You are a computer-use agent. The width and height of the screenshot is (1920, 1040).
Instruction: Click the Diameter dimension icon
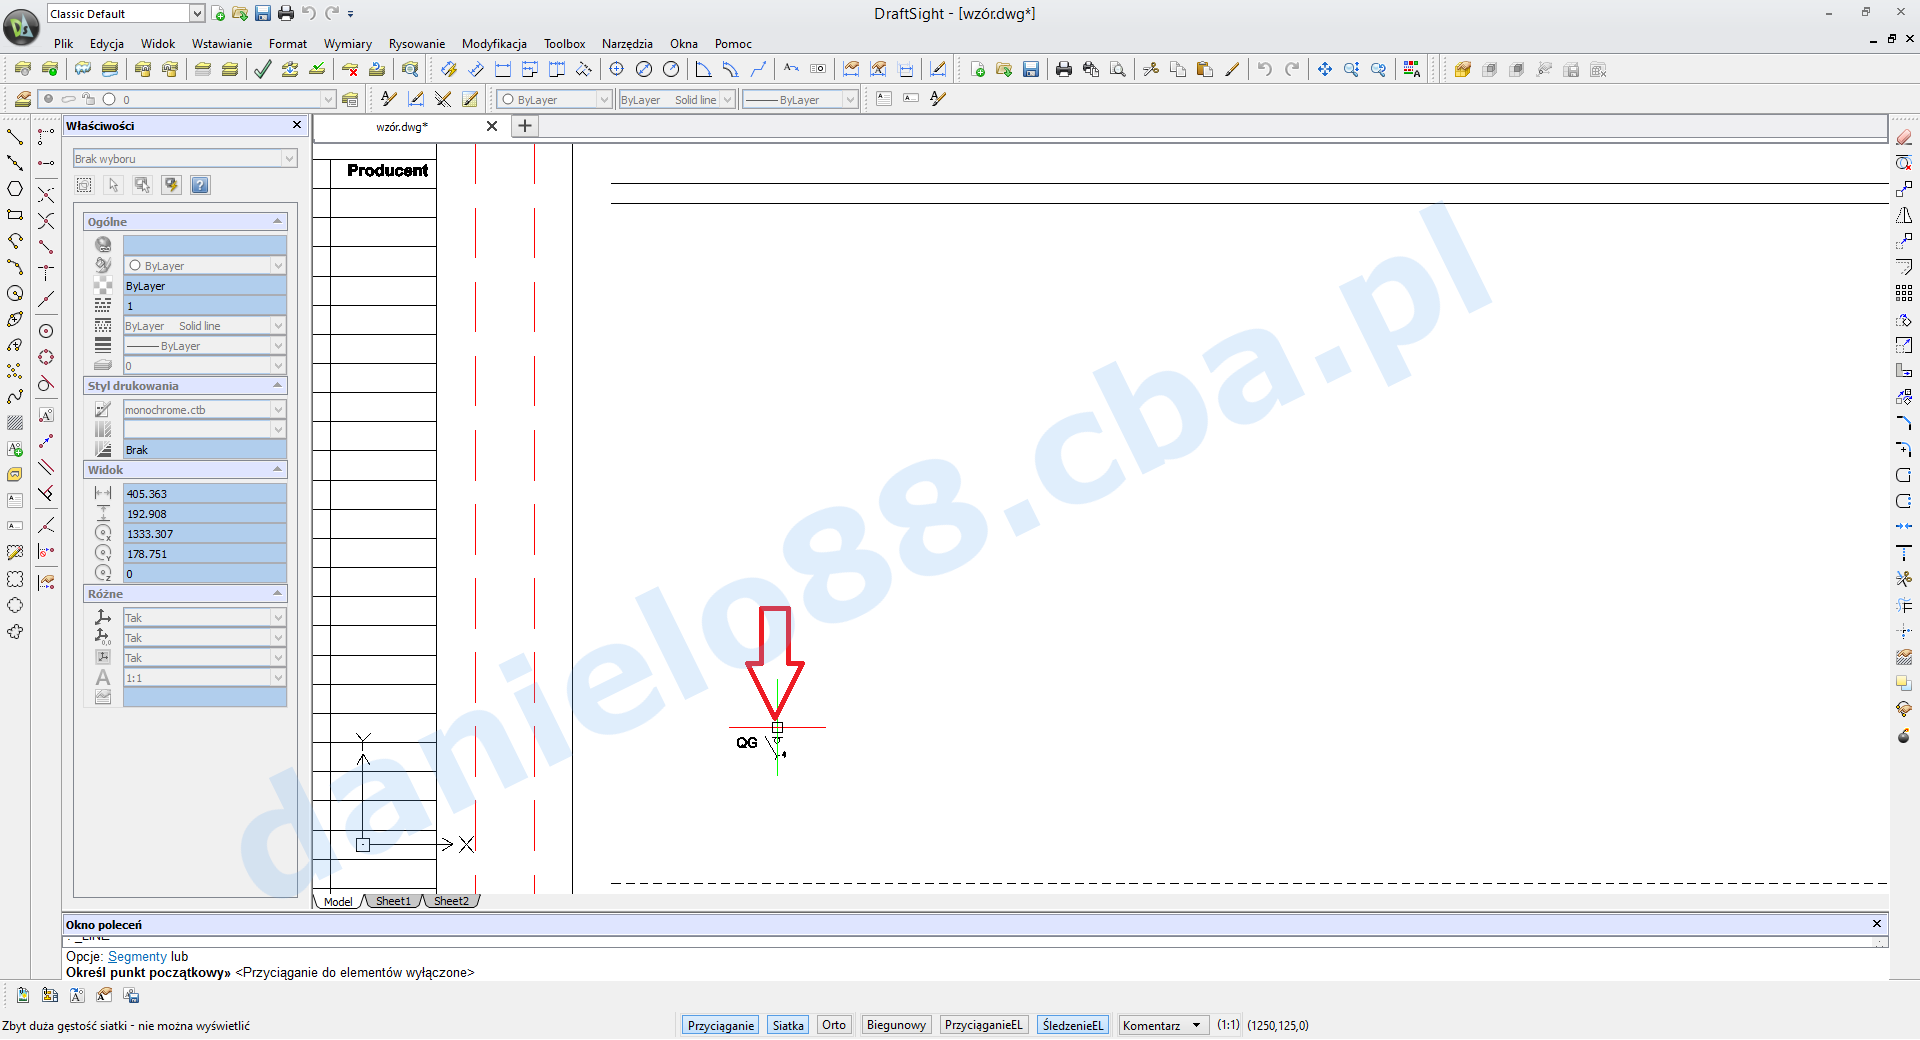point(644,69)
